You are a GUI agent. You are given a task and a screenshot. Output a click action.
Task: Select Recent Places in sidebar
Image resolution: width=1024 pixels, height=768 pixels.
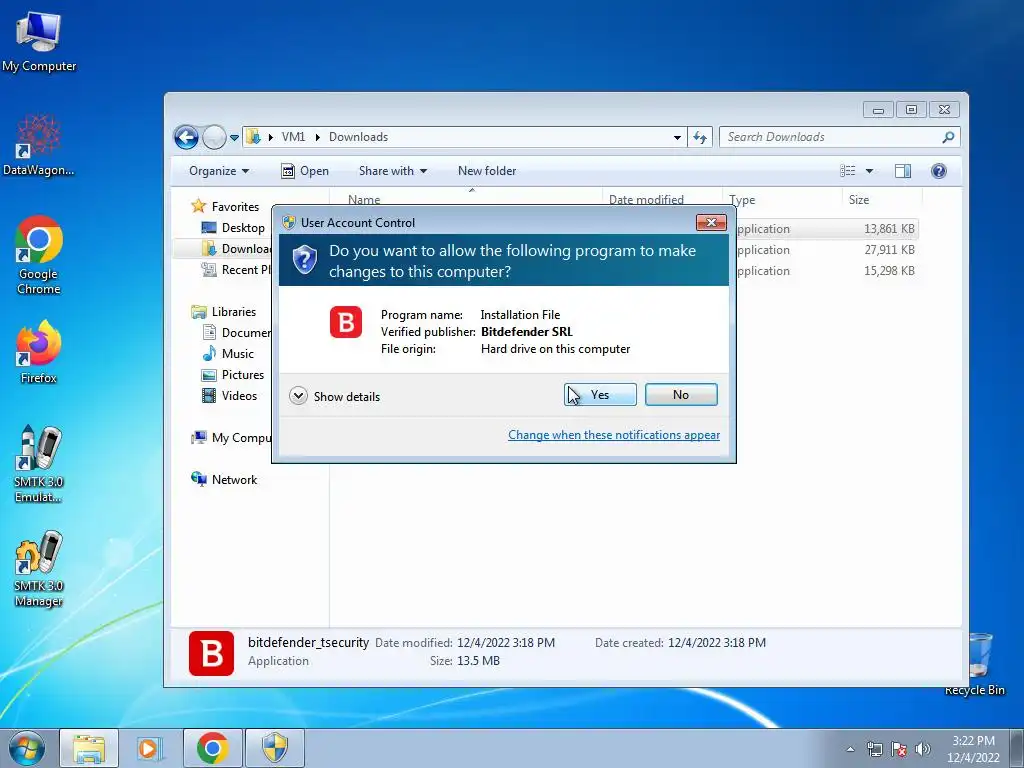click(x=236, y=270)
